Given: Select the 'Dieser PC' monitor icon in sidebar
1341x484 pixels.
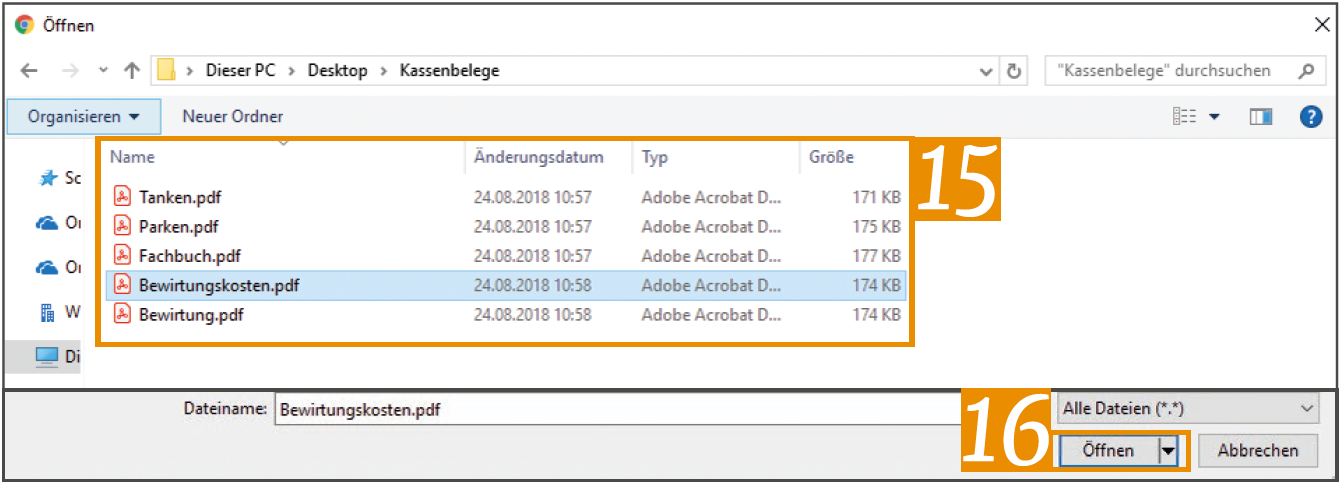Looking at the screenshot, I should [x=47, y=356].
